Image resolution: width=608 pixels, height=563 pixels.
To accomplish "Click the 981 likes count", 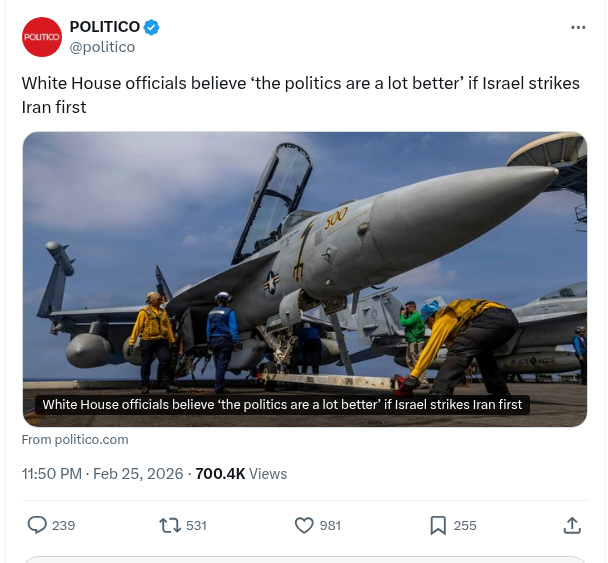I will (x=330, y=525).
